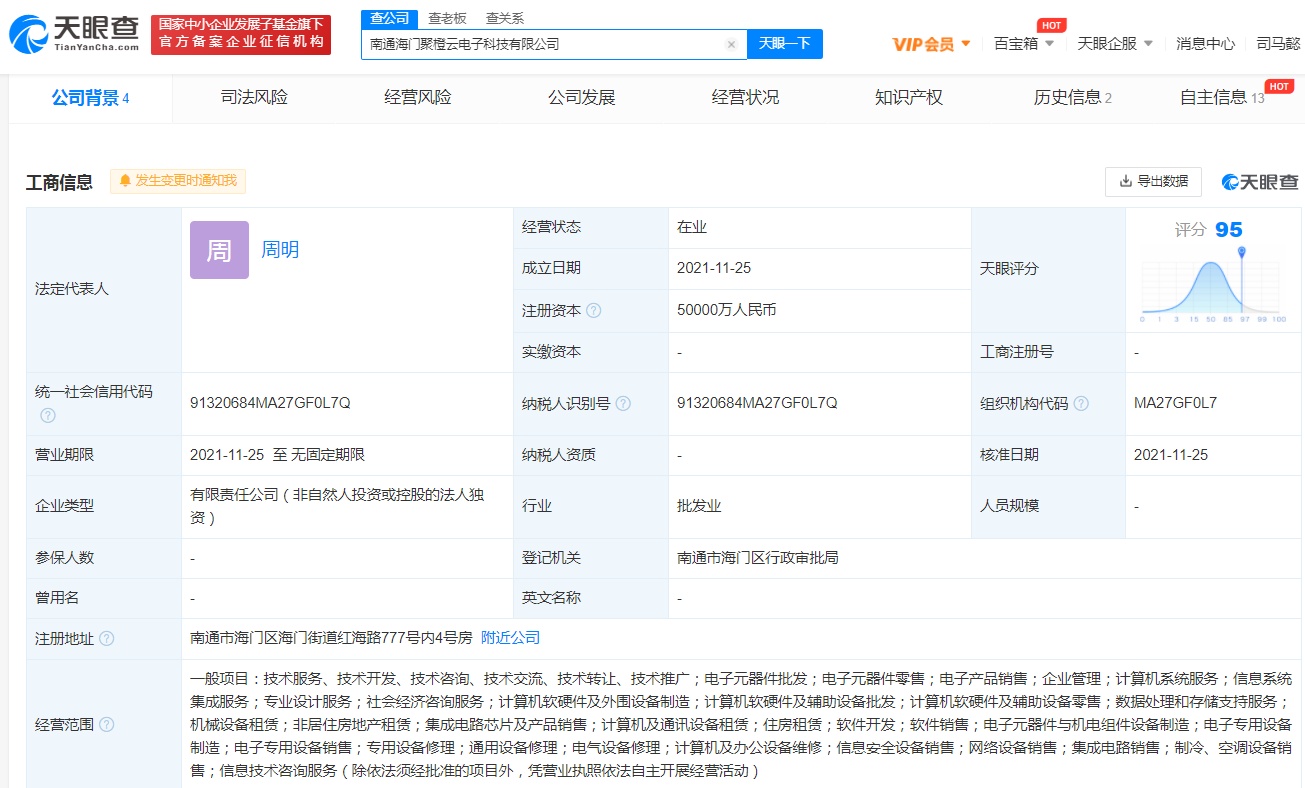1305x788 pixels.
Task: Select the 查关系 search tab
Action: coord(504,18)
